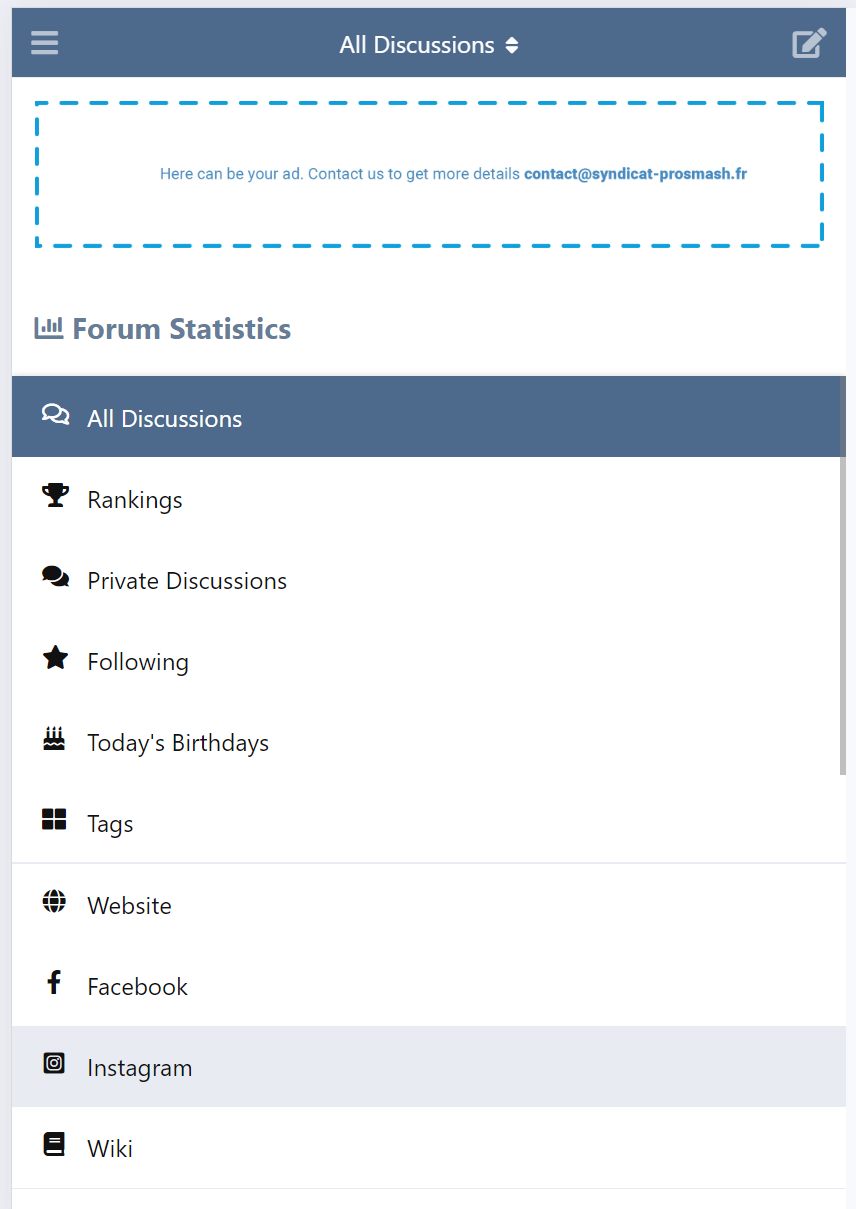The height and width of the screenshot is (1209, 856).
Task: Click the Facebook logo icon
Action: (54, 983)
